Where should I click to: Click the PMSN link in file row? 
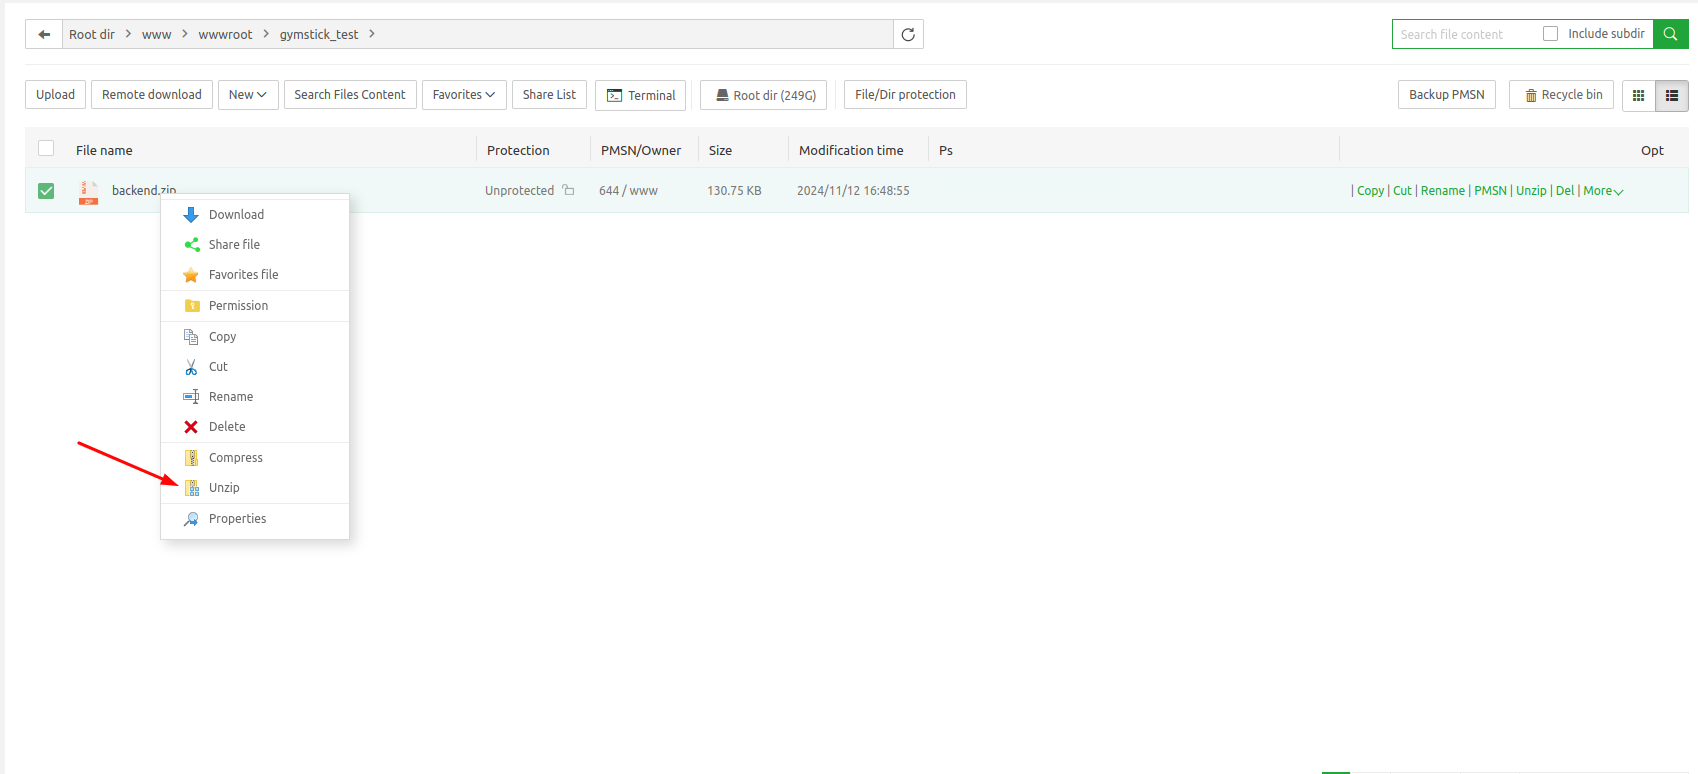pyautogui.click(x=1490, y=191)
